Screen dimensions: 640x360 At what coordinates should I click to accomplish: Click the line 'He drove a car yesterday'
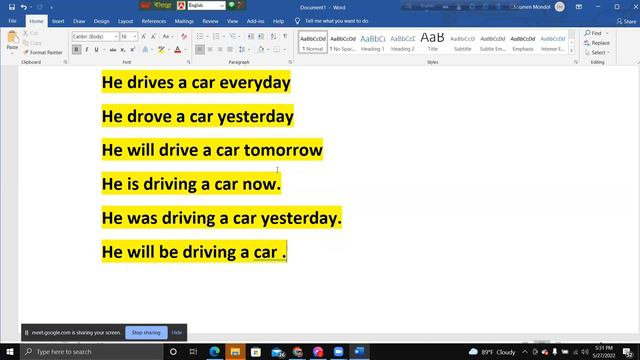198,116
